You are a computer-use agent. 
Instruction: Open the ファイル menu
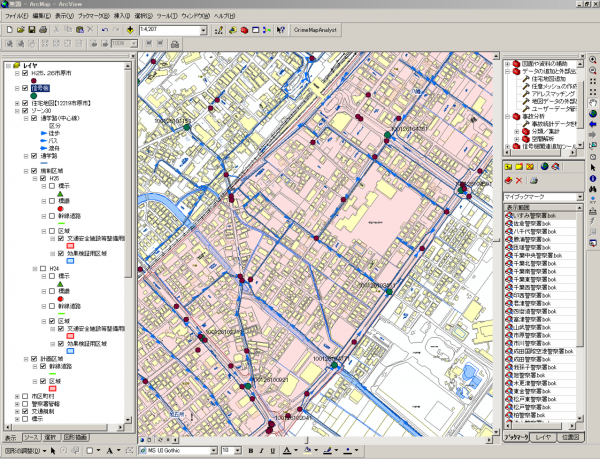coord(16,17)
